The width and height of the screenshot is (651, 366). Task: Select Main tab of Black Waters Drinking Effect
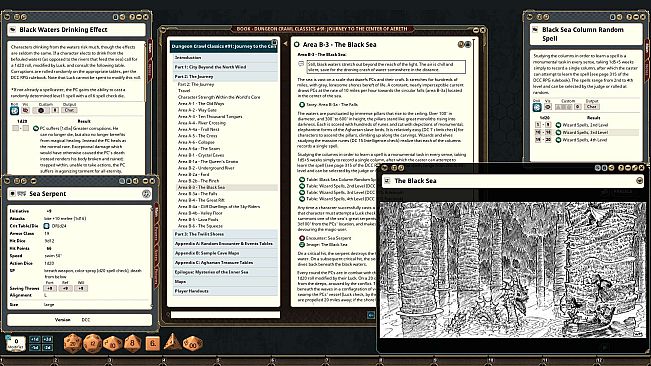tap(150, 48)
